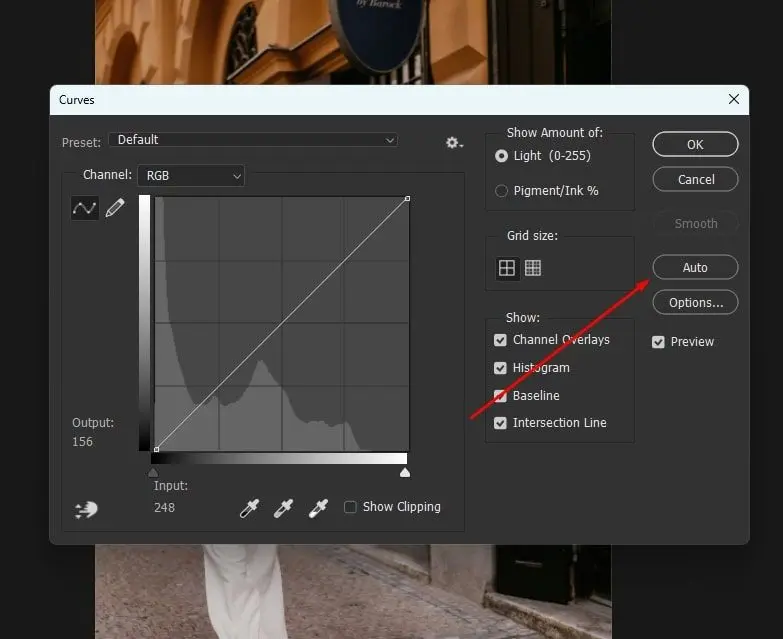Viewport: 783px width, 639px height.
Task: Toggle the Baseline checkbox
Action: [500, 396]
